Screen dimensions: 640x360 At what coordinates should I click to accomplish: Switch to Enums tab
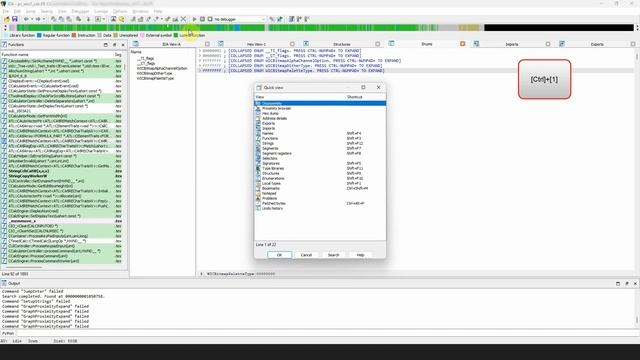pos(427,44)
